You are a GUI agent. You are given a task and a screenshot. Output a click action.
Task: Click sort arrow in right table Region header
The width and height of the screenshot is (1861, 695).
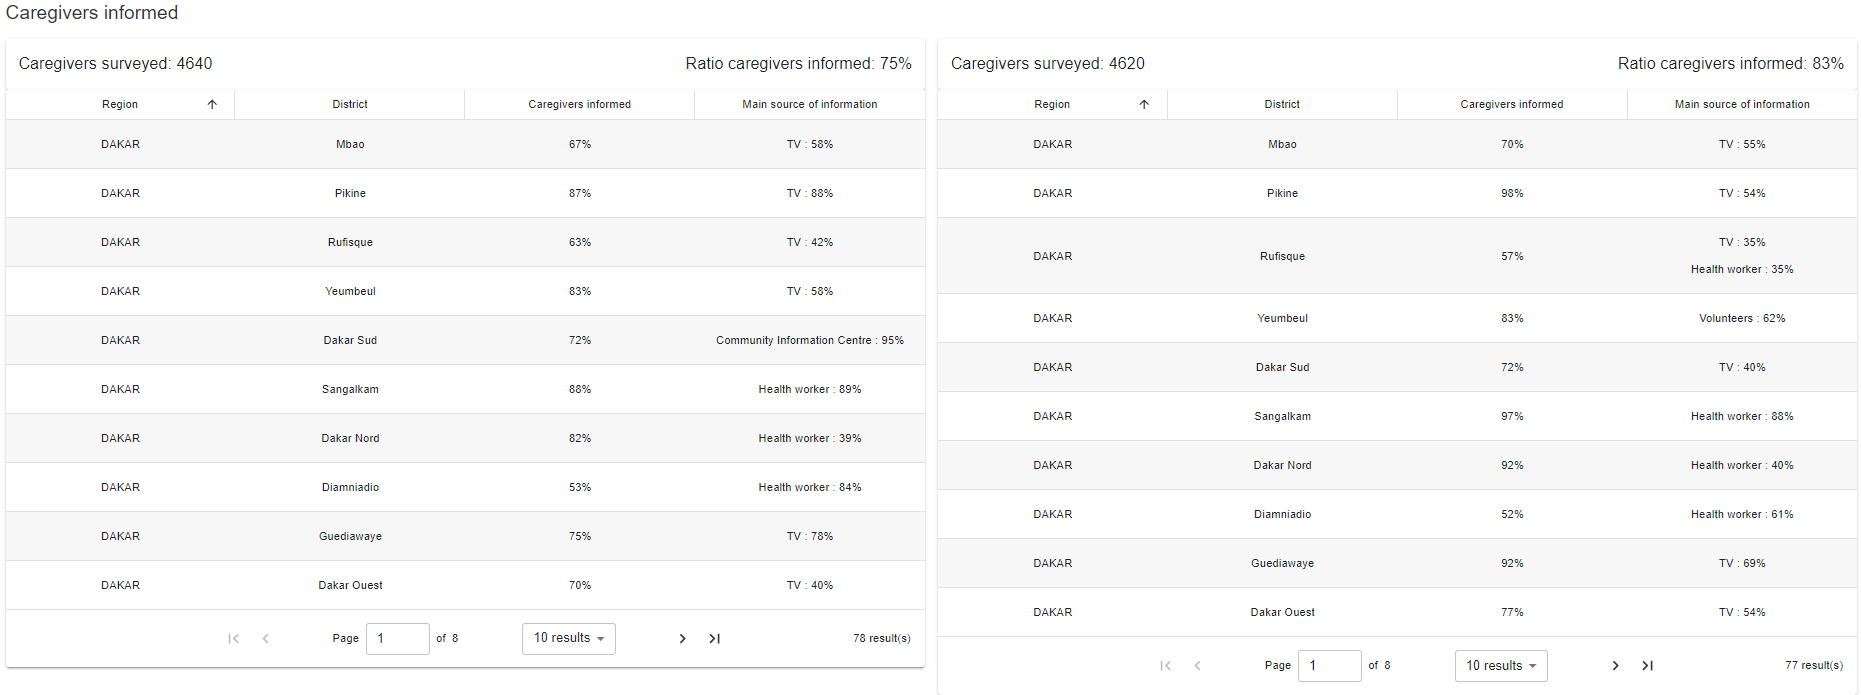1144,104
